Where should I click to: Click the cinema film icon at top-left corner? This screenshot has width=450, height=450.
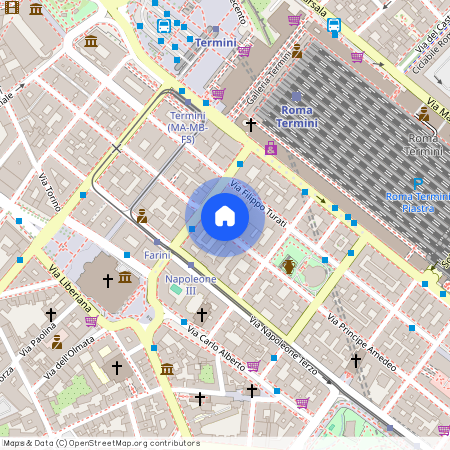click(12, 7)
